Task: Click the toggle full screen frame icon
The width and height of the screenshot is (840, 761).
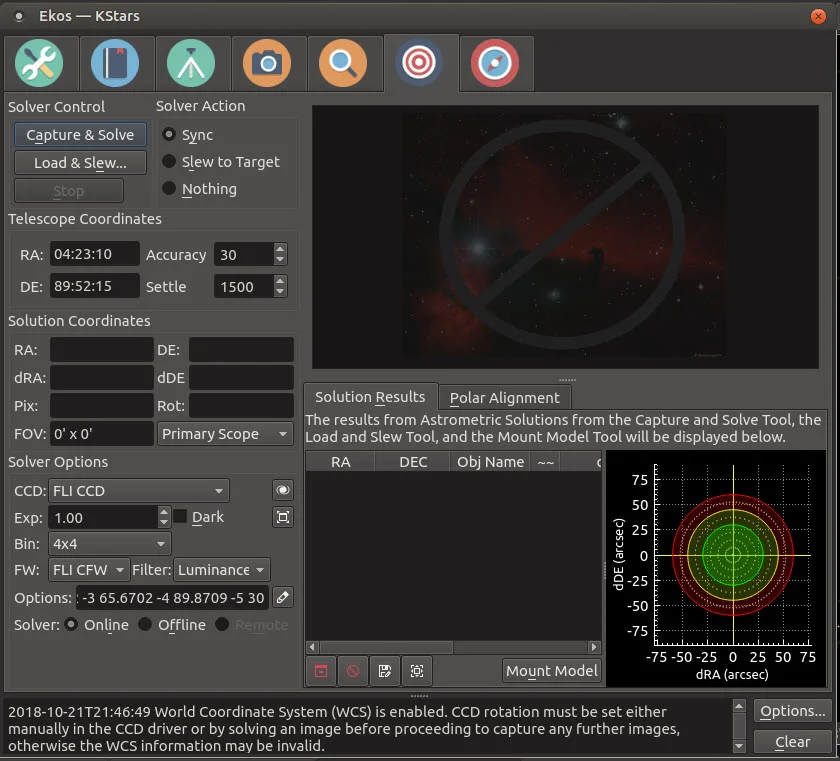Action: (283, 517)
